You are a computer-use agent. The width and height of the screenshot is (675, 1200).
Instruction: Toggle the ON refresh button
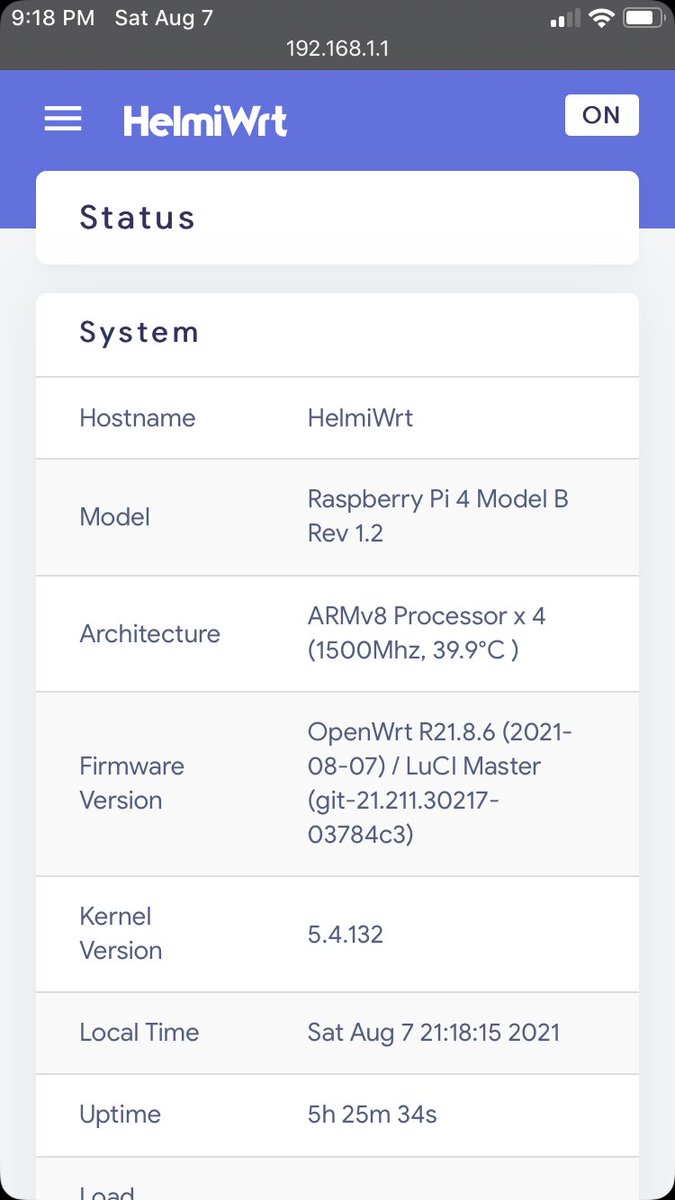tap(601, 115)
